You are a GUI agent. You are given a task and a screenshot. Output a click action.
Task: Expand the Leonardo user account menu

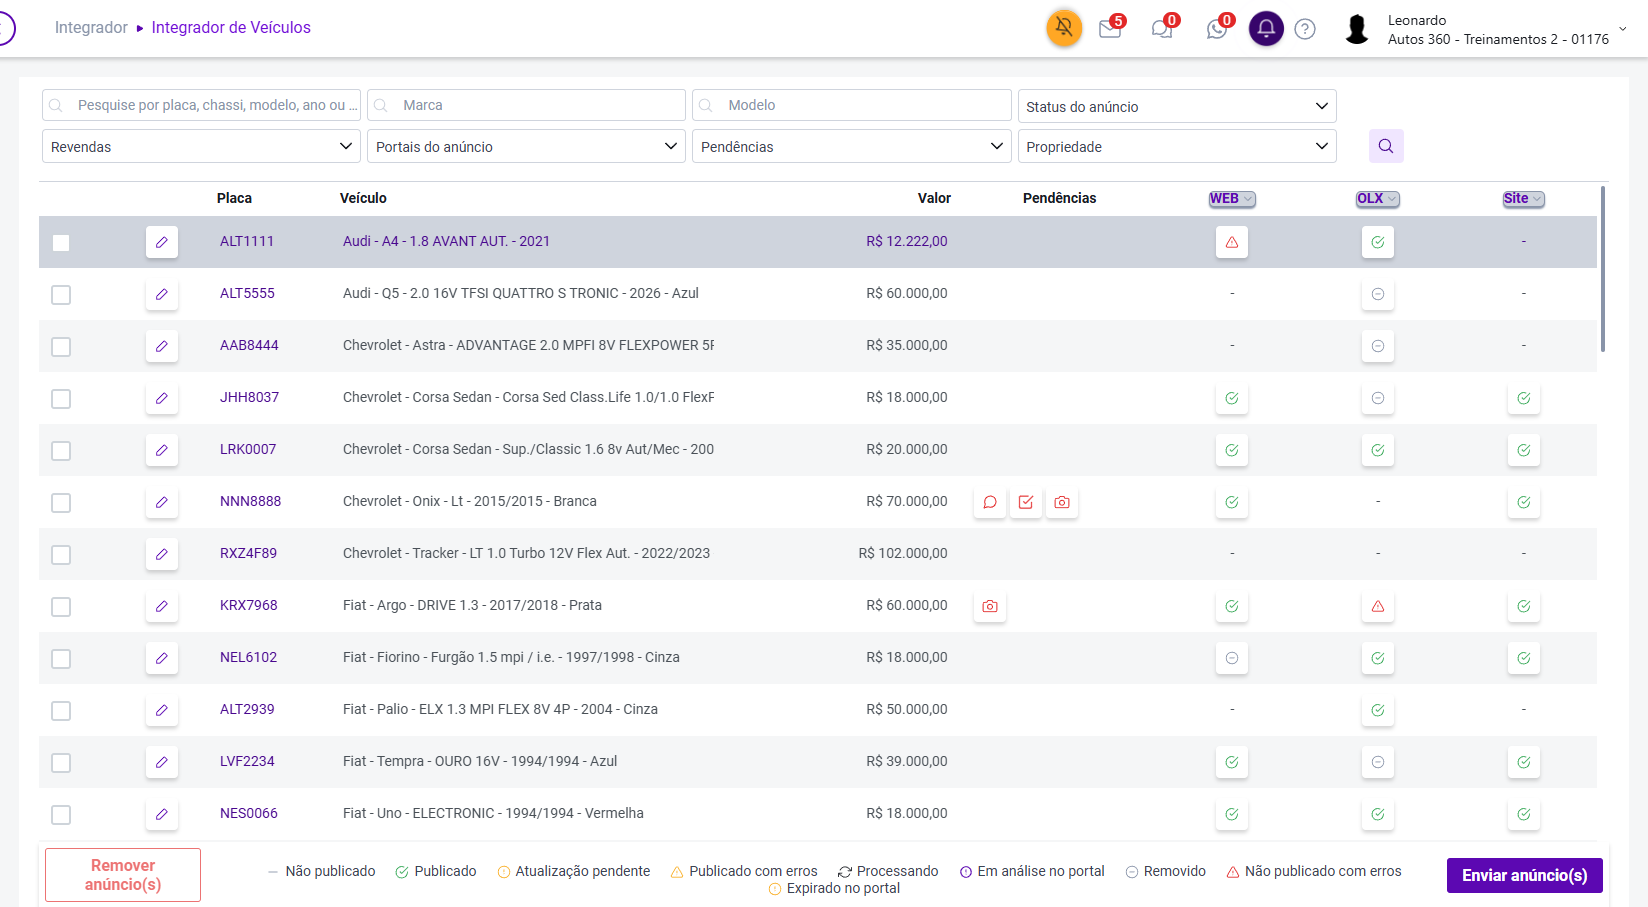1622,29
